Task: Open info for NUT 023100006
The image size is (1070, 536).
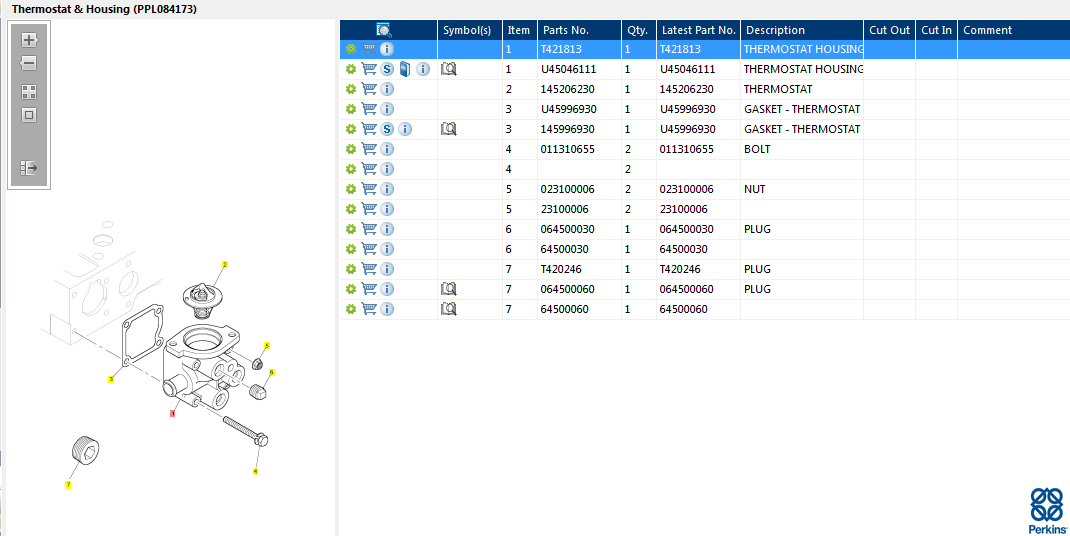Action: [x=387, y=189]
